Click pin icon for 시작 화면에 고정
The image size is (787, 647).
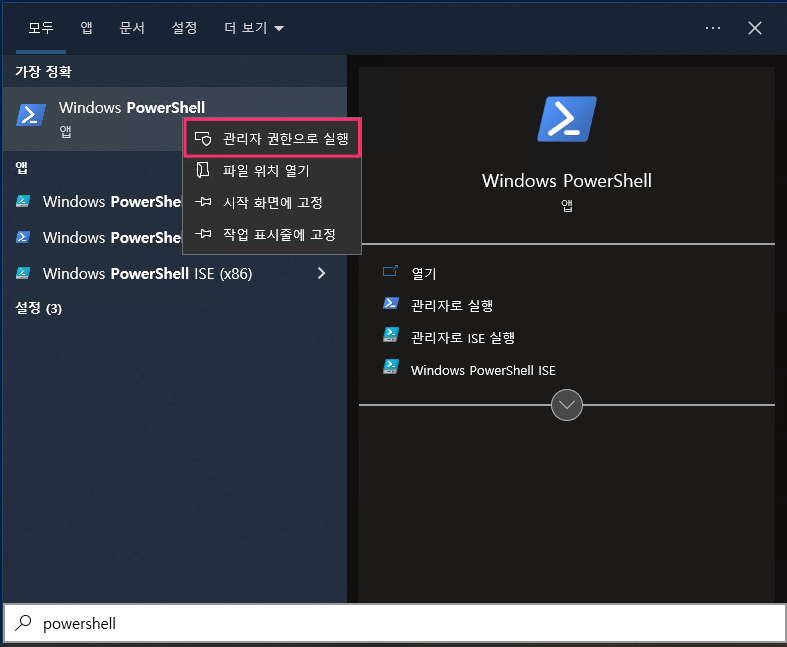(x=203, y=202)
